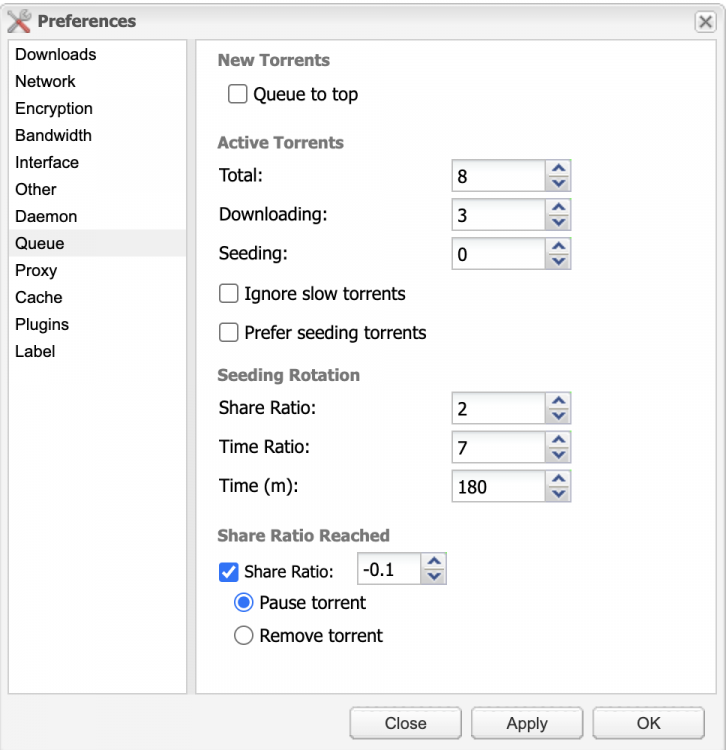Uncheck the Share Ratio reached checkbox

tap(229, 572)
